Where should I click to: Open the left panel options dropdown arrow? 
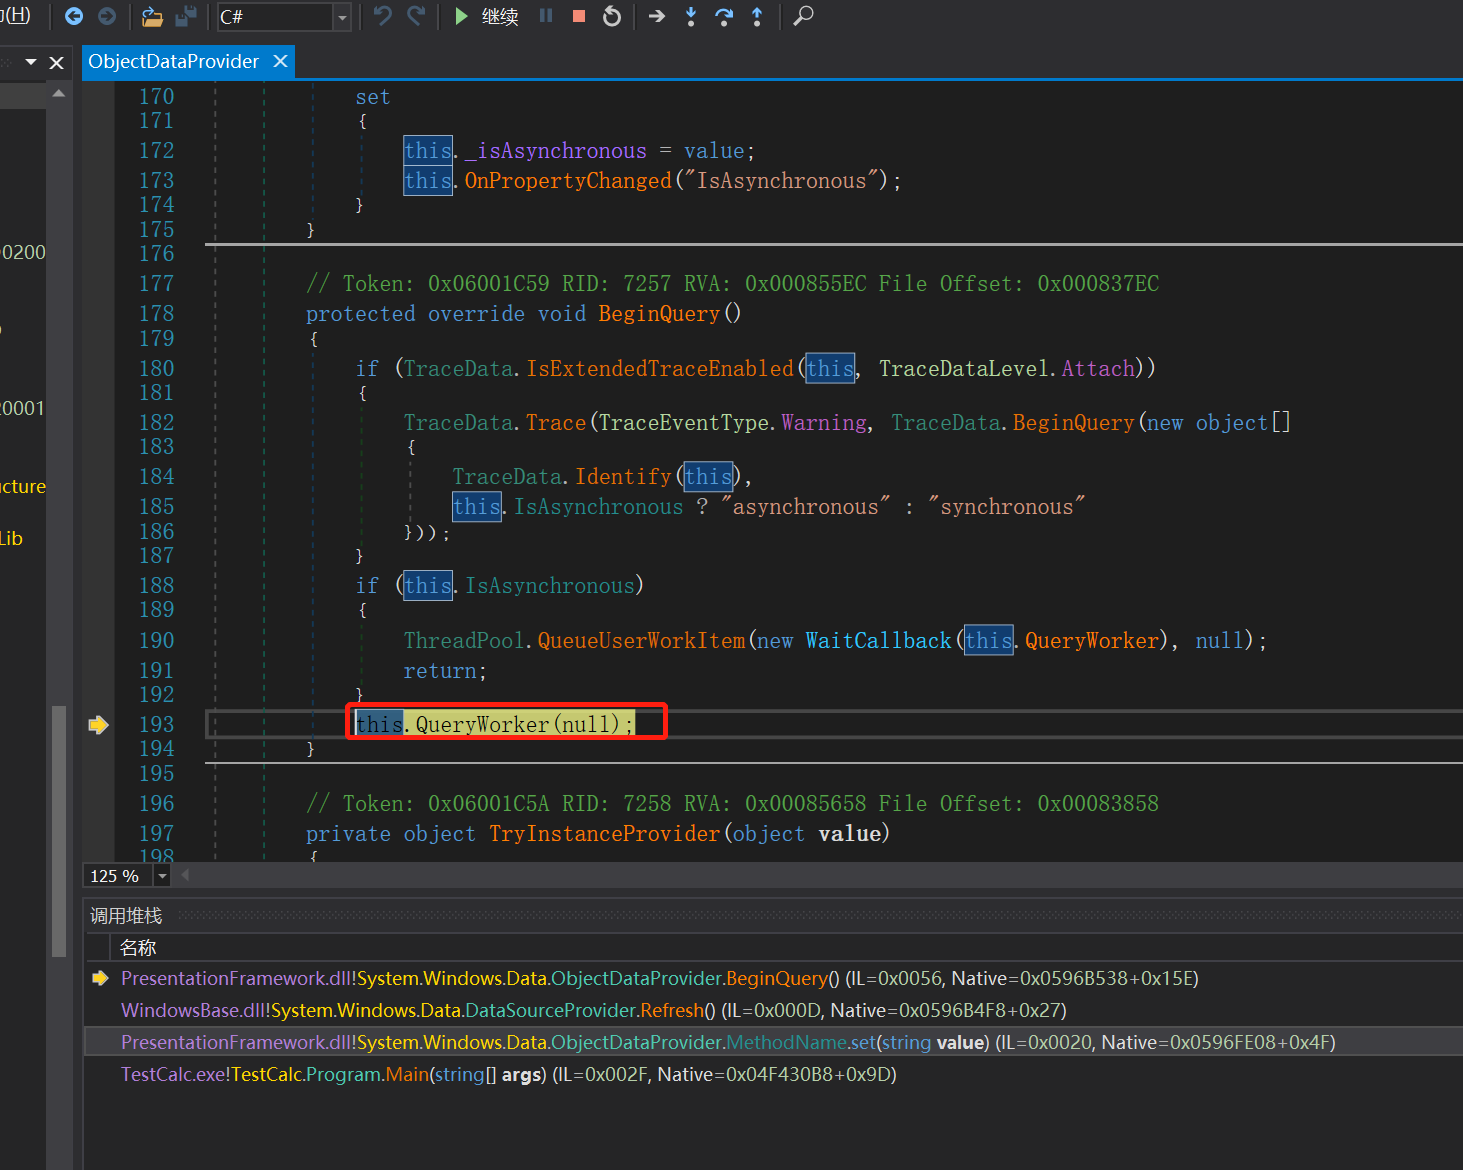(31, 62)
